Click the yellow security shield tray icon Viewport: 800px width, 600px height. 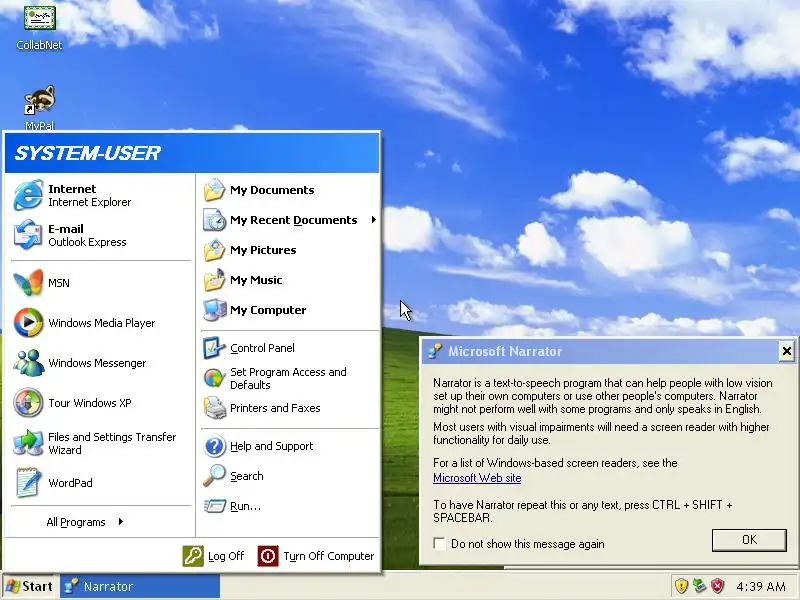(681, 586)
